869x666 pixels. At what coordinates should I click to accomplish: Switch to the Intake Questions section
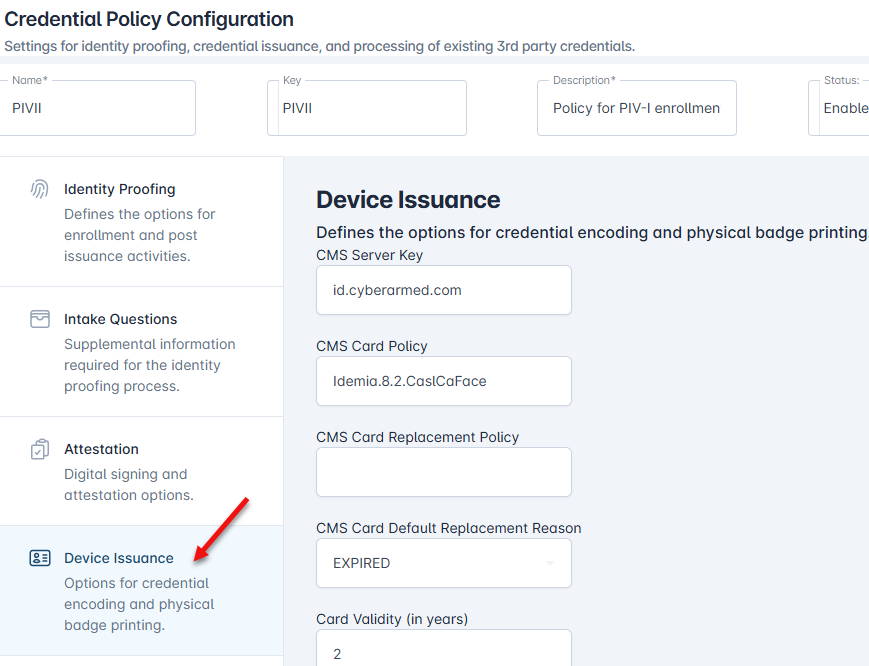pos(120,319)
